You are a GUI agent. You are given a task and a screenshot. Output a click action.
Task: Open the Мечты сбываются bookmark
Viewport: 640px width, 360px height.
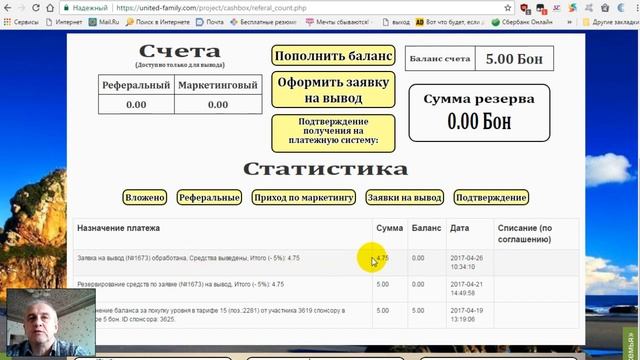[x=338, y=22]
